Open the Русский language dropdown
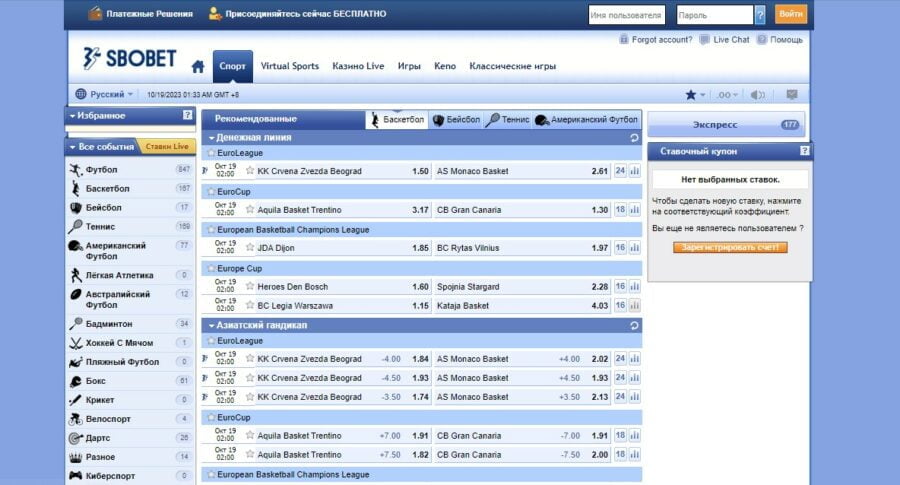Viewport: 900px width, 485px height. [x=105, y=94]
